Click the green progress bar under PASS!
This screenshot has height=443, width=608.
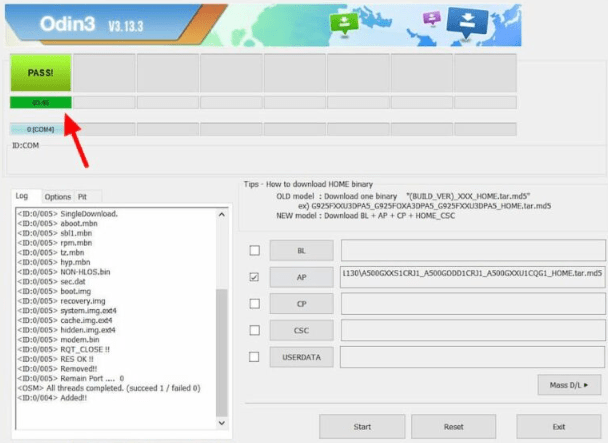coord(41,103)
